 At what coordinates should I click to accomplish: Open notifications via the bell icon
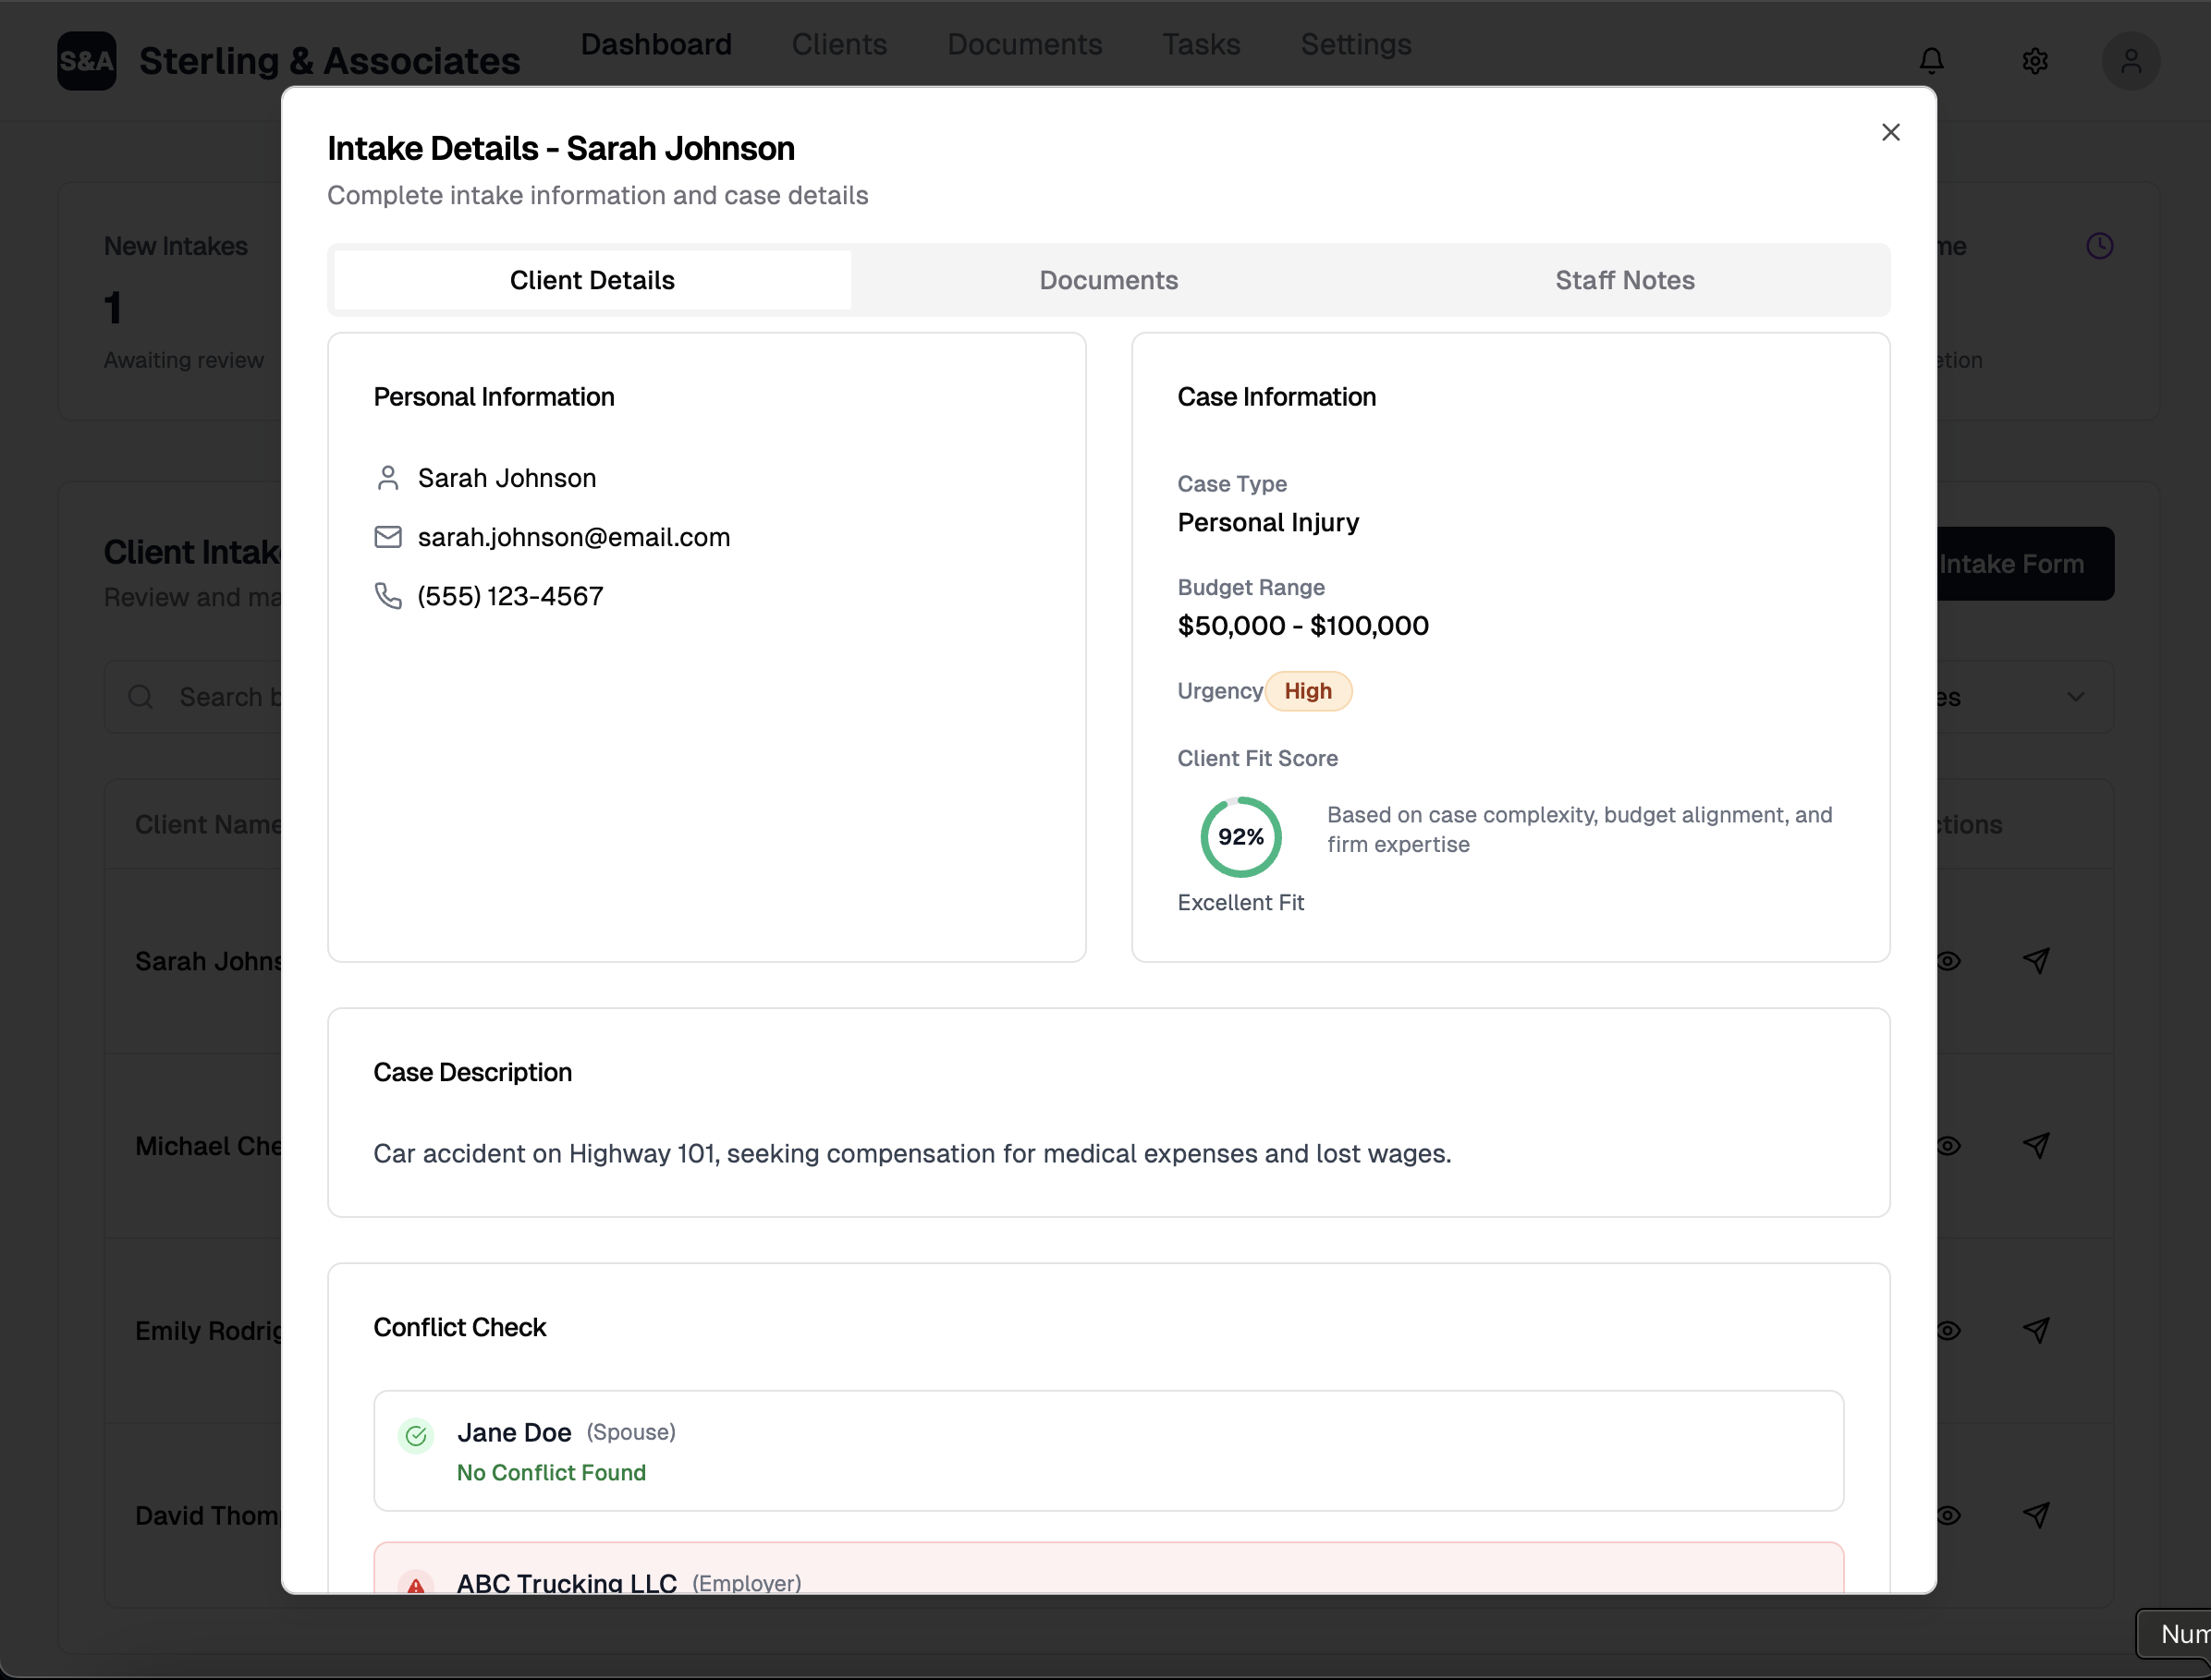(1931, 61)
